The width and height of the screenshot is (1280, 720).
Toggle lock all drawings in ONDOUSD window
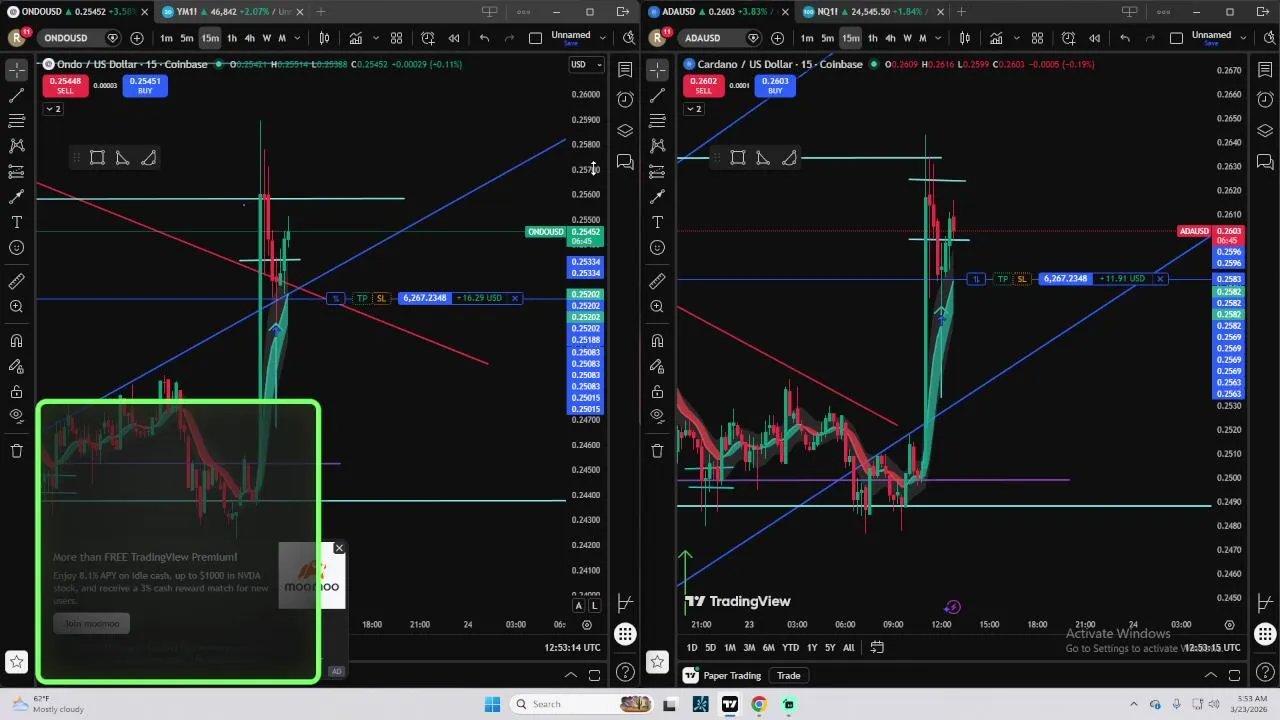(16, 391)
